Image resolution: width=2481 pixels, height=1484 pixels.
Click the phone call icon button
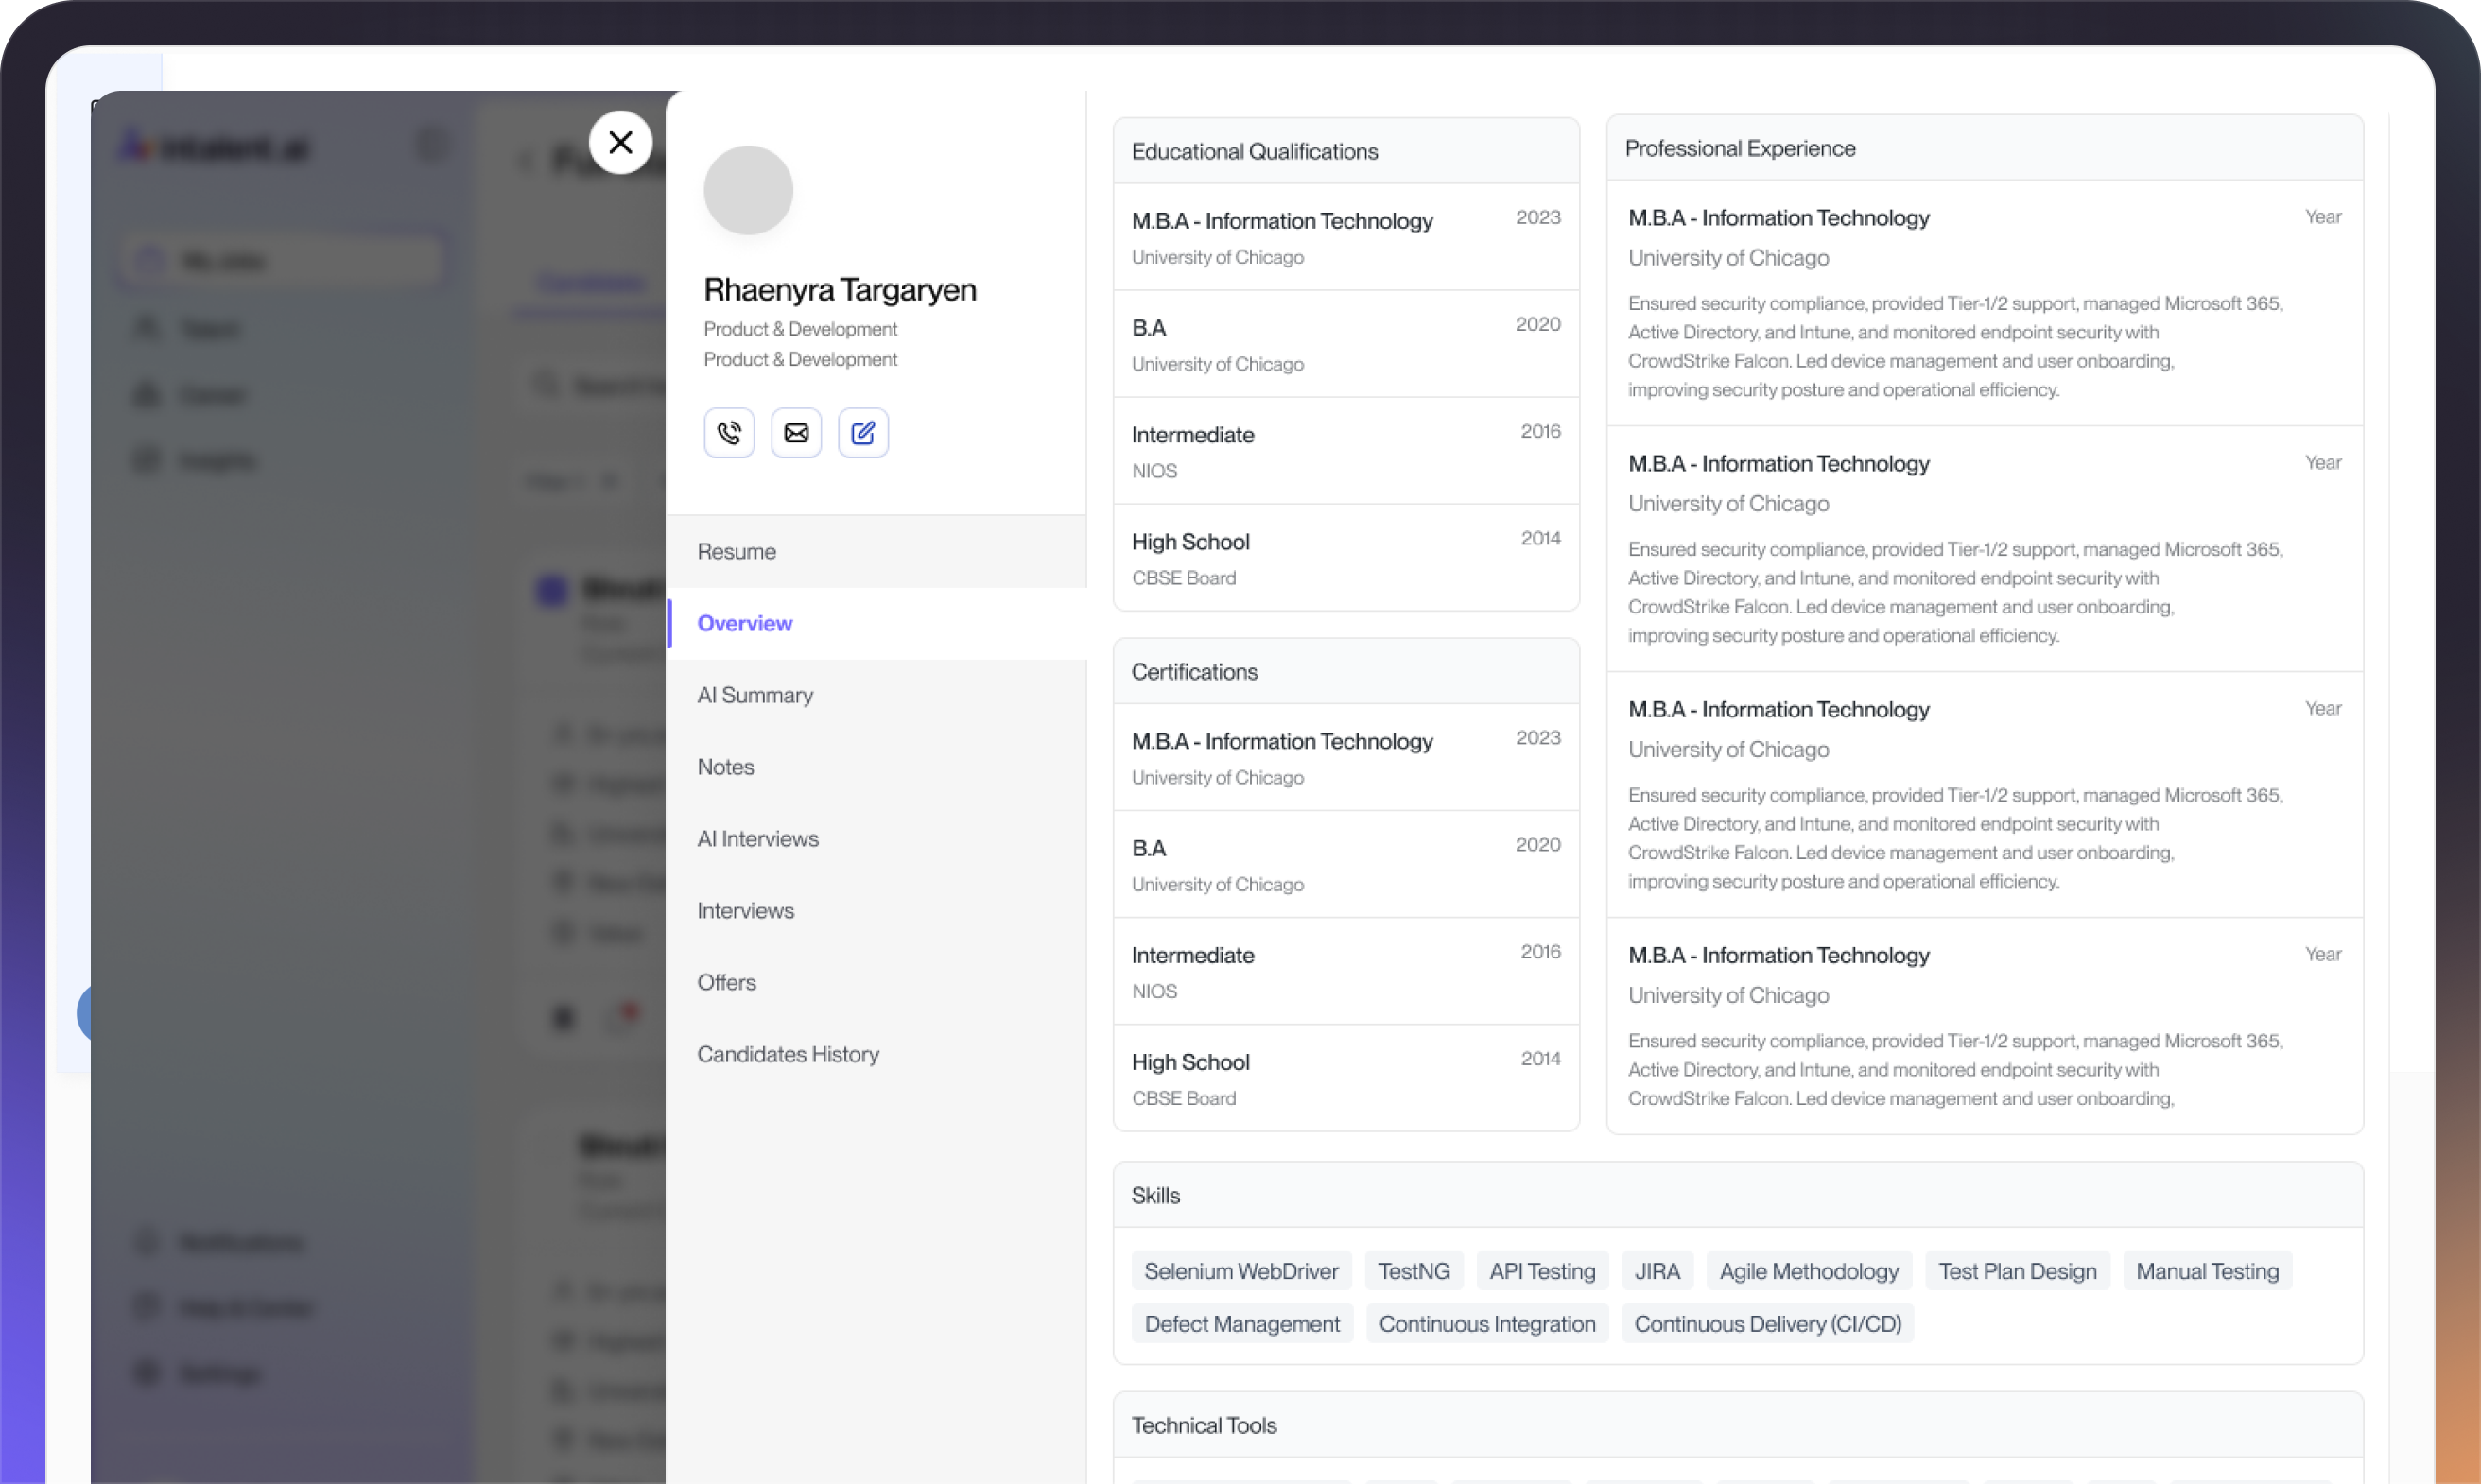pos(729,433)
